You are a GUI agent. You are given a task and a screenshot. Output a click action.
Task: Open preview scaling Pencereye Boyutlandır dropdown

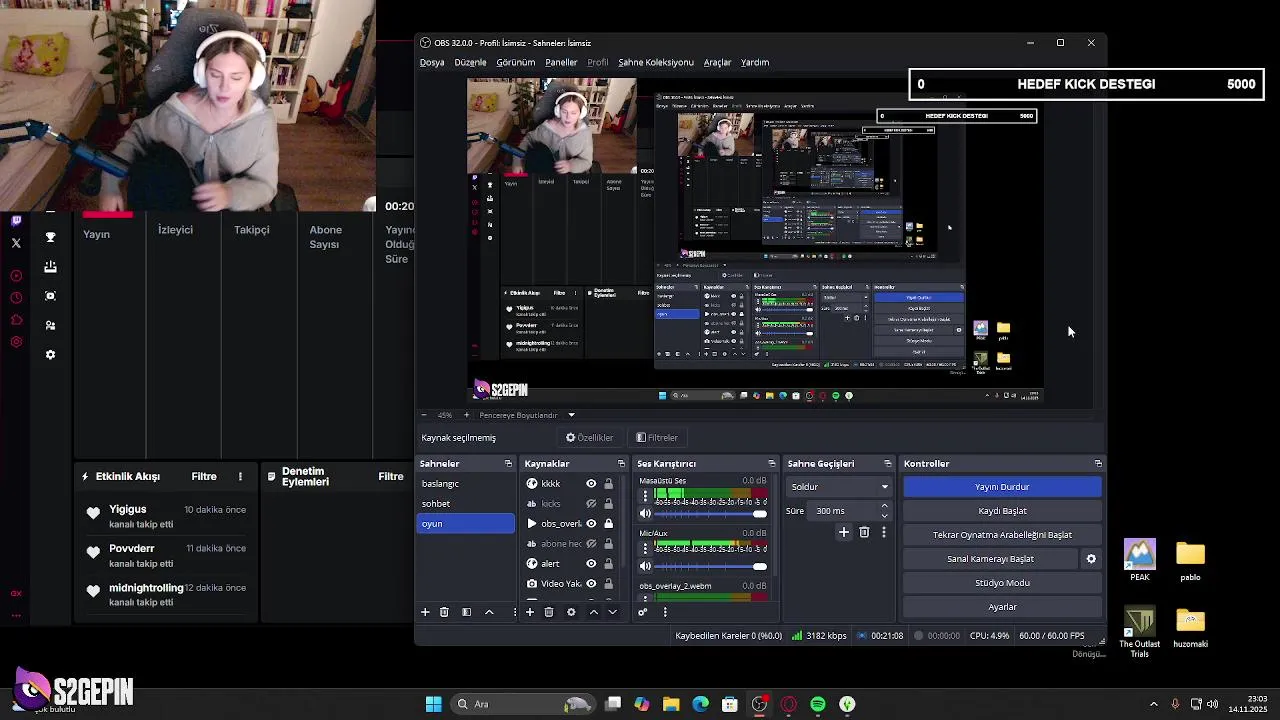(527, 415)
